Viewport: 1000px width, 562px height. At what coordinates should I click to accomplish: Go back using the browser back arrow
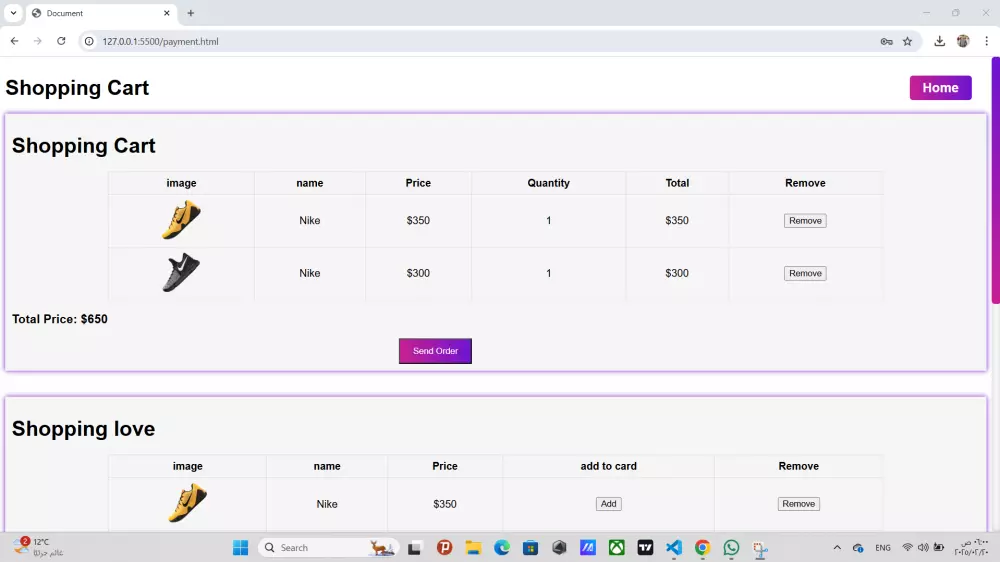point(15,41)
